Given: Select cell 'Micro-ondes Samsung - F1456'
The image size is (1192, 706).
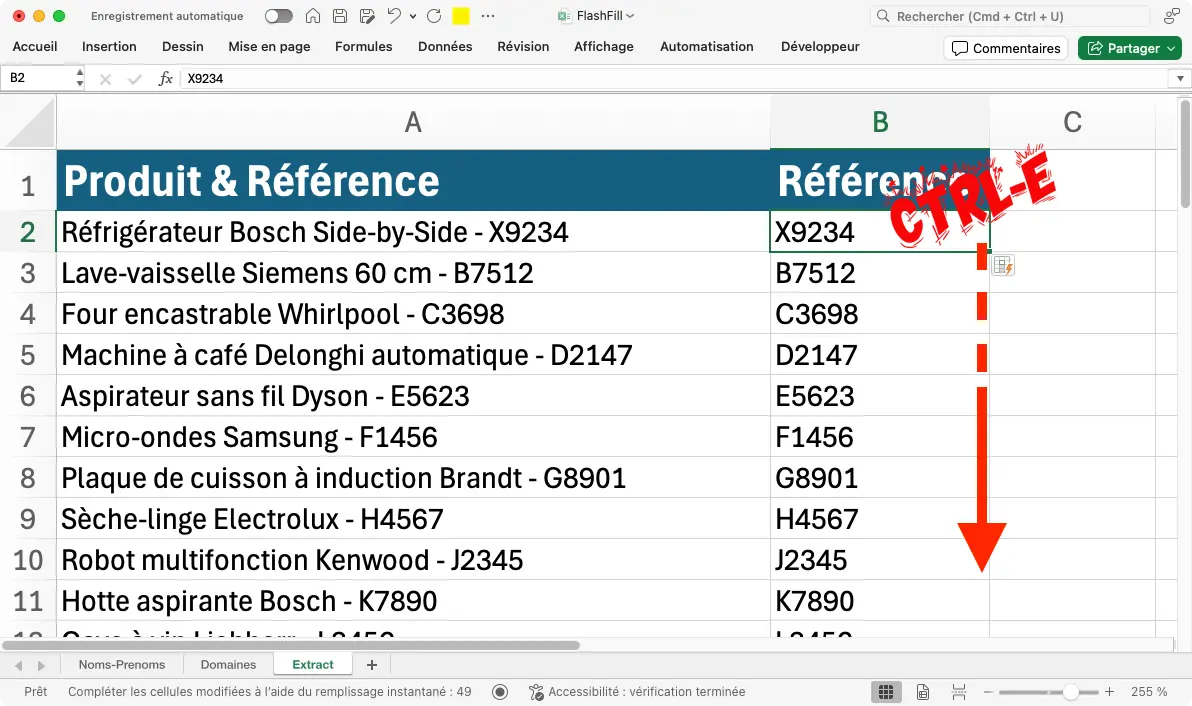Looking at the screenshot, I should 413,437.
